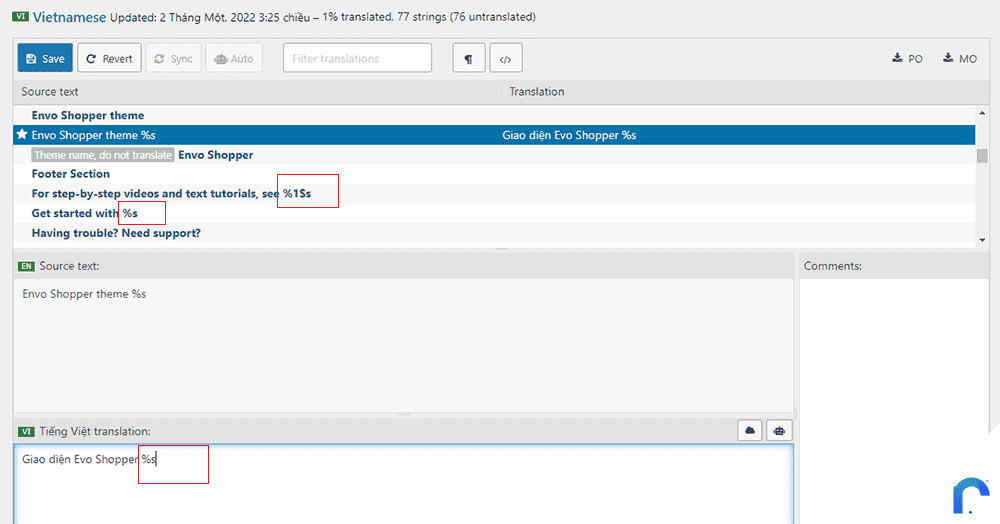Click the Auto translate button
Screen dimensions: 1000x524
coord(234,58)
